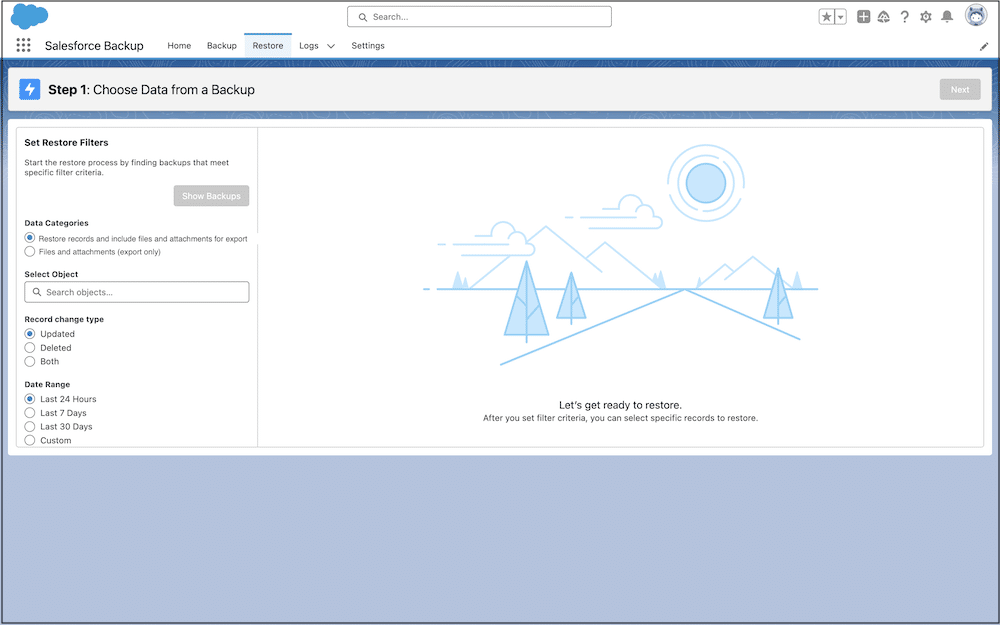The width and height of the screenshot is (1000, 625).
Task: Click the Data Categories label
Action: pos(57,223)
